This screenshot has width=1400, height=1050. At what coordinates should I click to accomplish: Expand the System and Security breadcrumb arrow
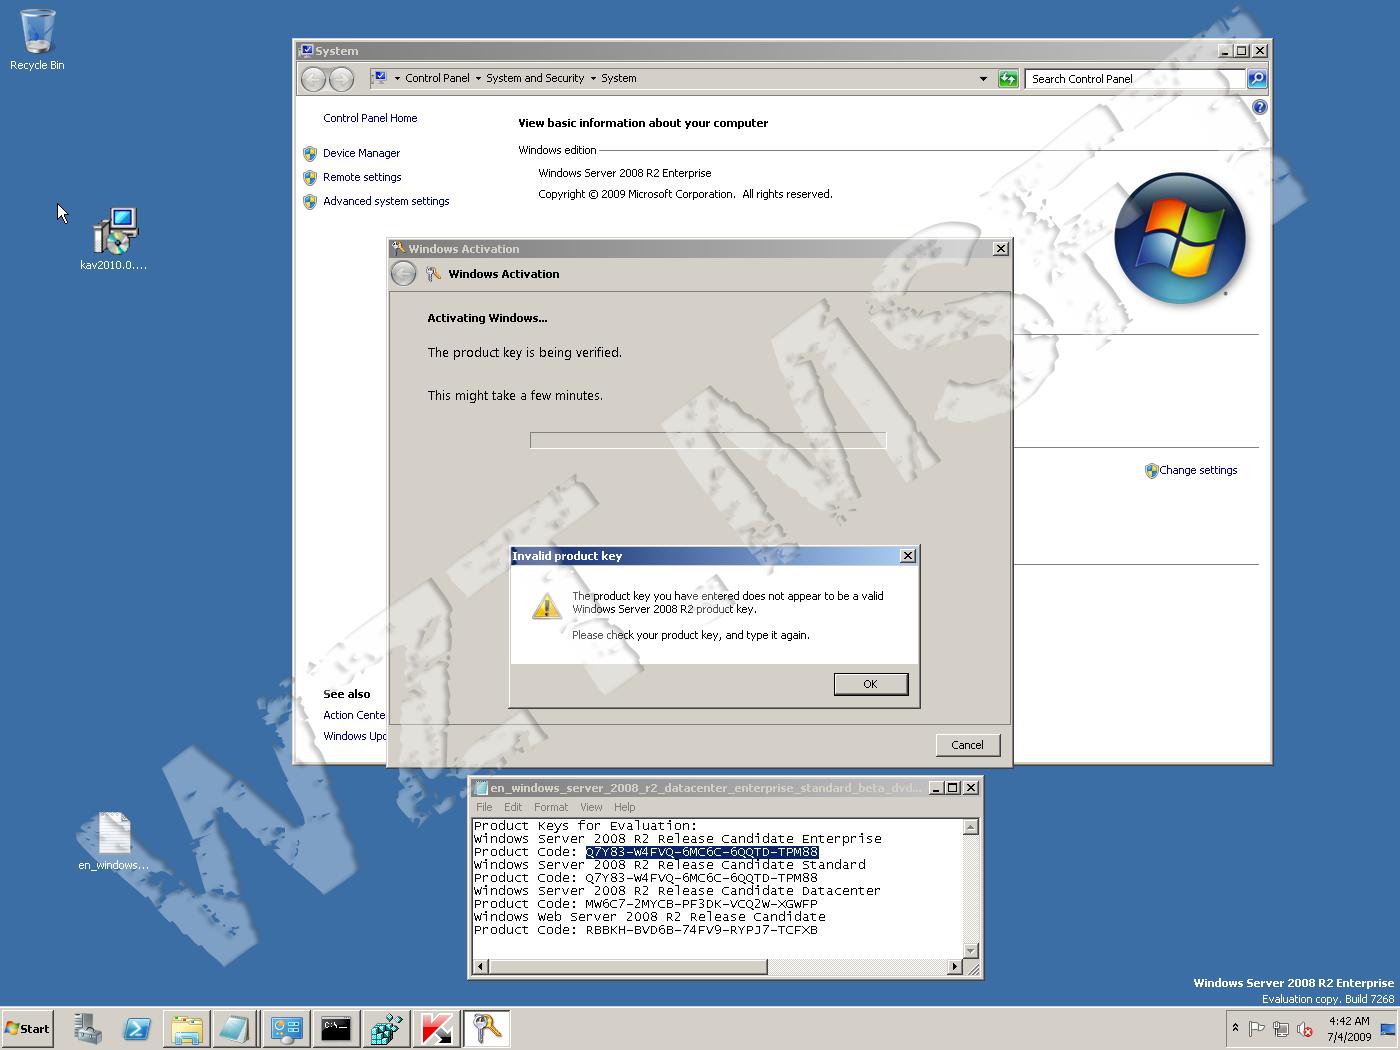pyautogui.click(x=593, y=78)
